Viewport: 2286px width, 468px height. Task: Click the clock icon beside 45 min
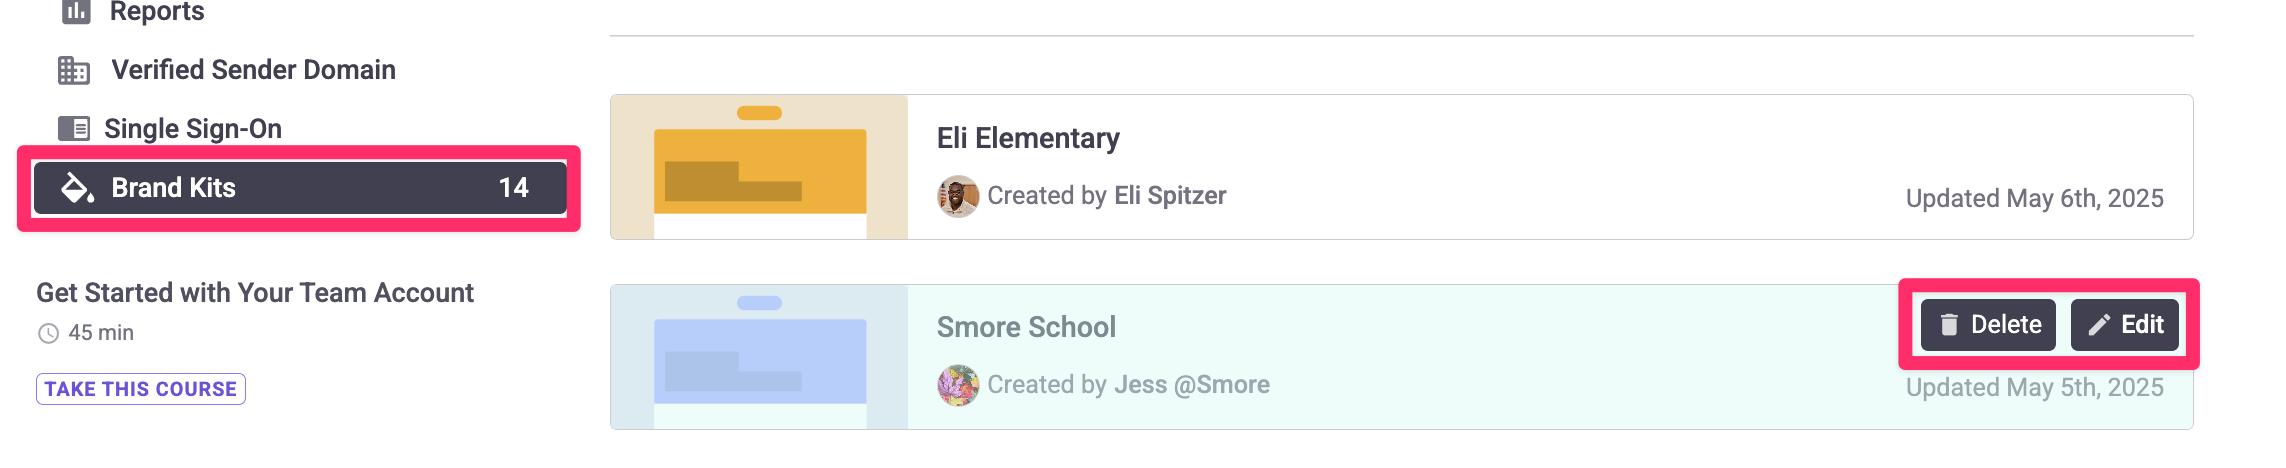click(x=48, y=333)
